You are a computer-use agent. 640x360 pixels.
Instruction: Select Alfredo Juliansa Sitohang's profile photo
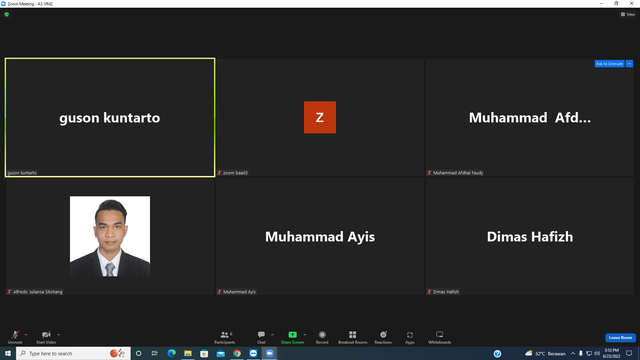110,236
